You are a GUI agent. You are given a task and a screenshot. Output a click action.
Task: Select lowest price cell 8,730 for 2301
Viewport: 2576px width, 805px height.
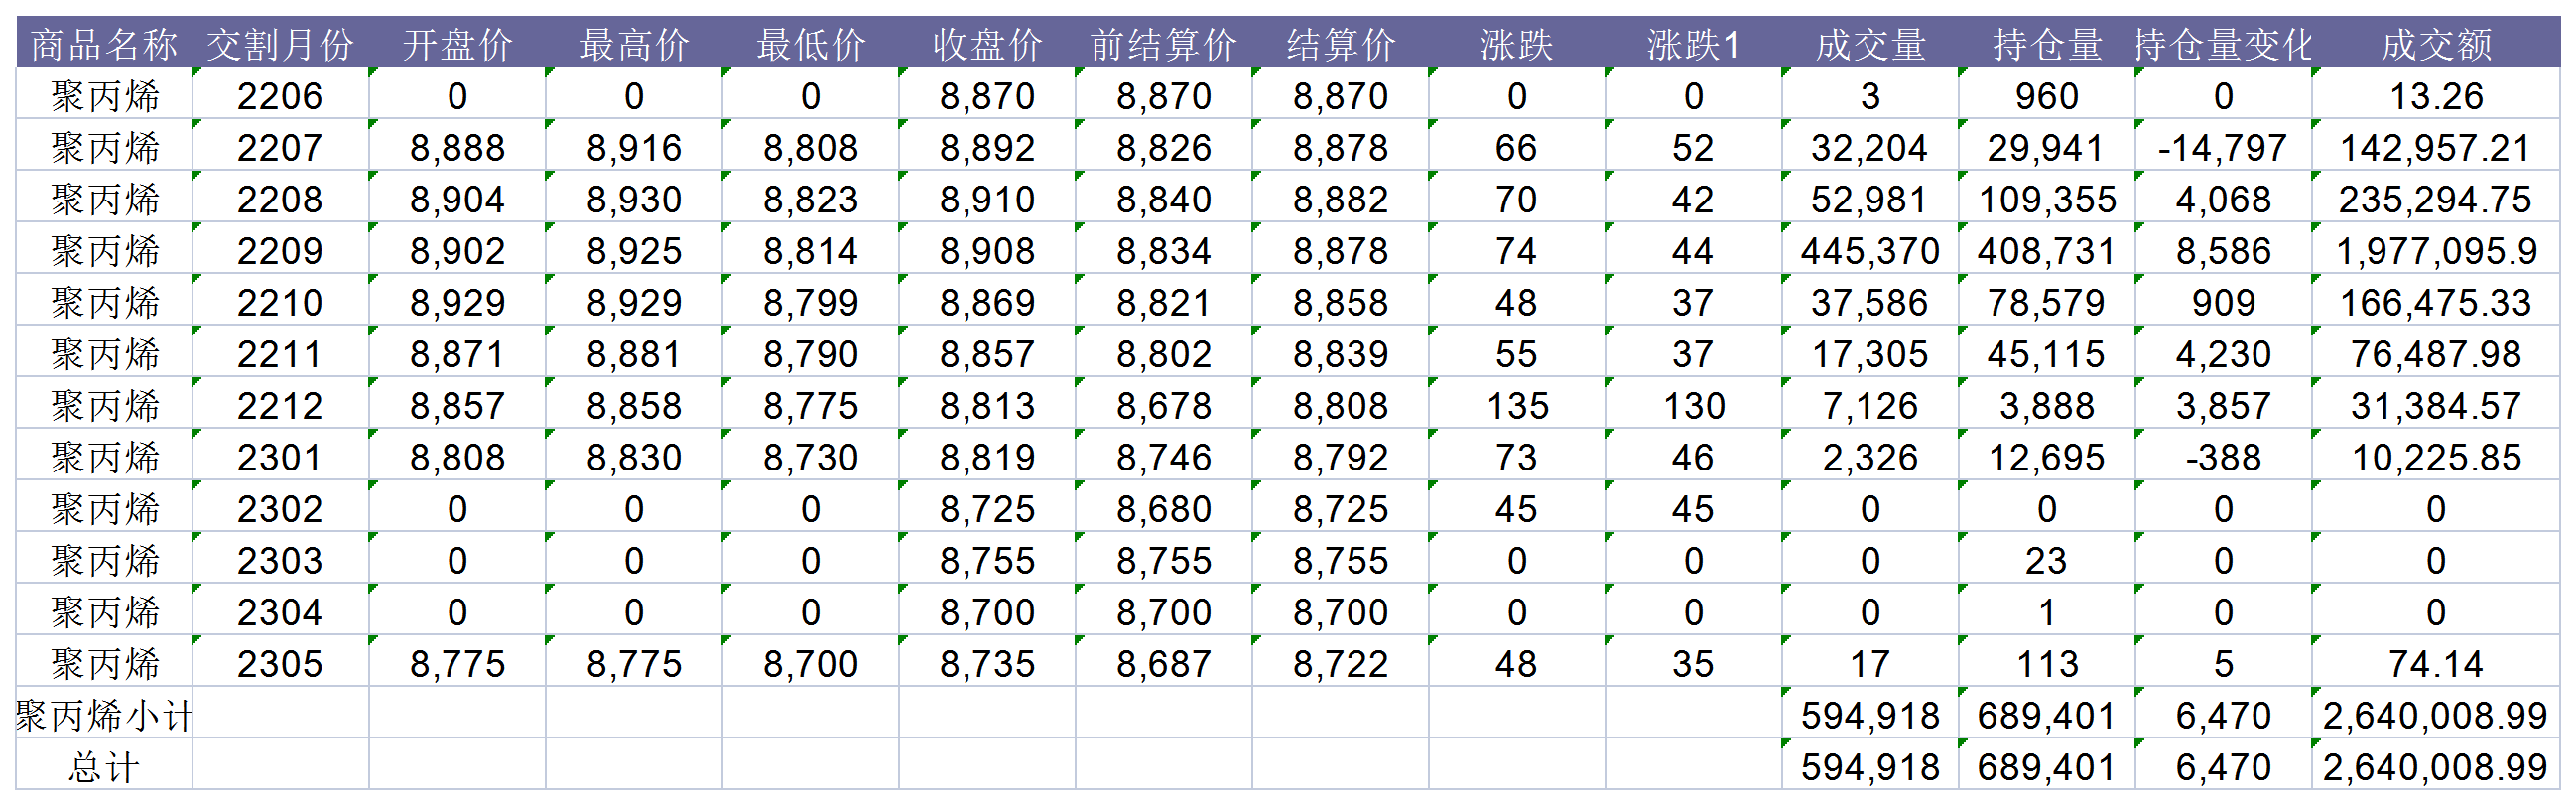810,458
